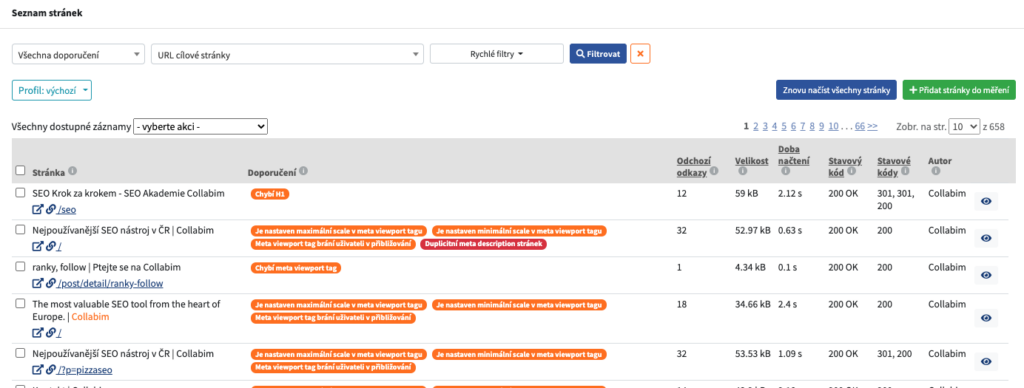Check the /?p=pizzaseo row checkbox
Image resolution: width=1024 pixels, height=388 pixels.
coord(20,353)
